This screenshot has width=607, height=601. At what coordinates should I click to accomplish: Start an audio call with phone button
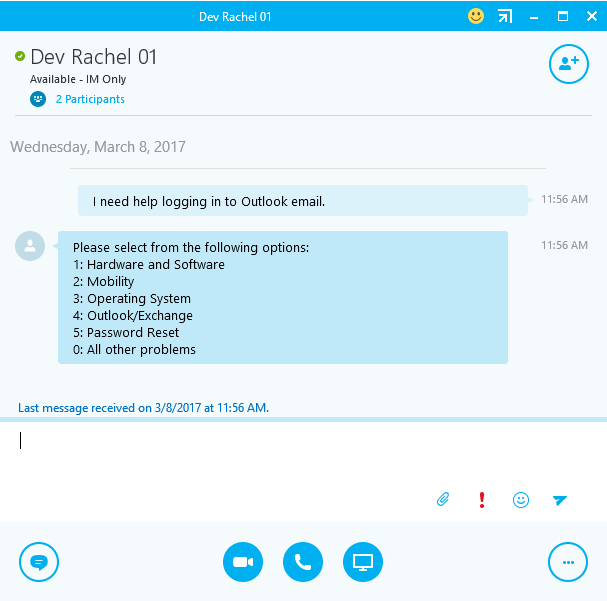click(x=303, y=562)
